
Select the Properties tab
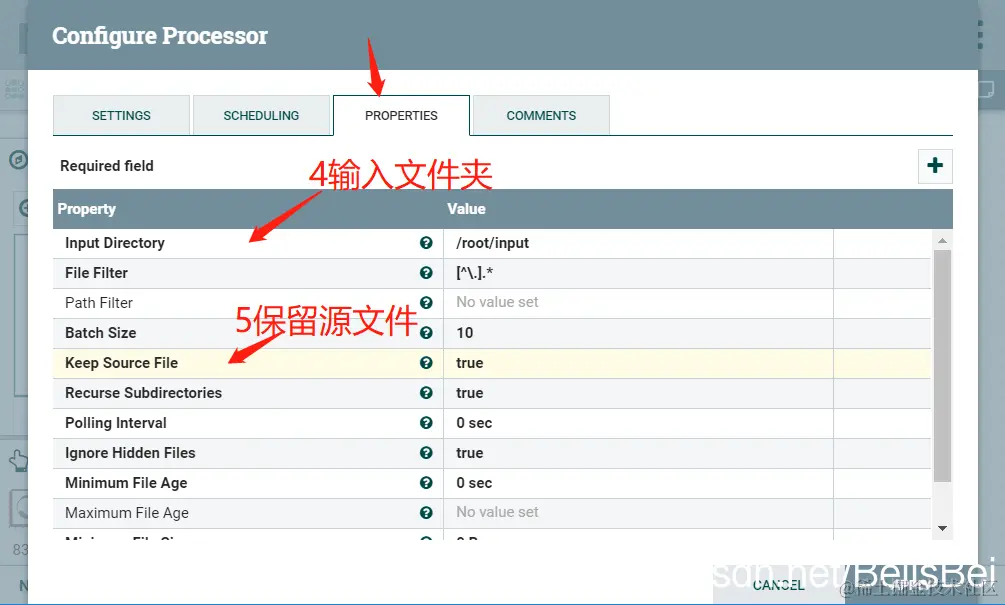click(x=401, y=115)
